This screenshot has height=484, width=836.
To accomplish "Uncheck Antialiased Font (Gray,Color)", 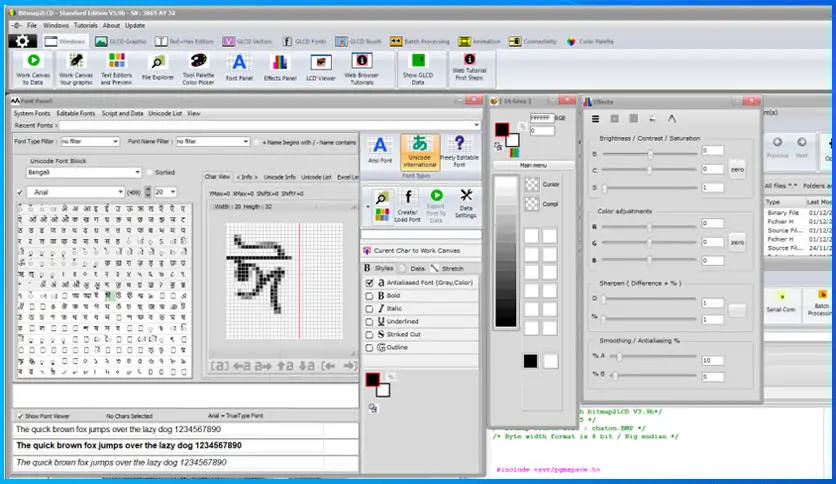I will [x=369, y=283].
